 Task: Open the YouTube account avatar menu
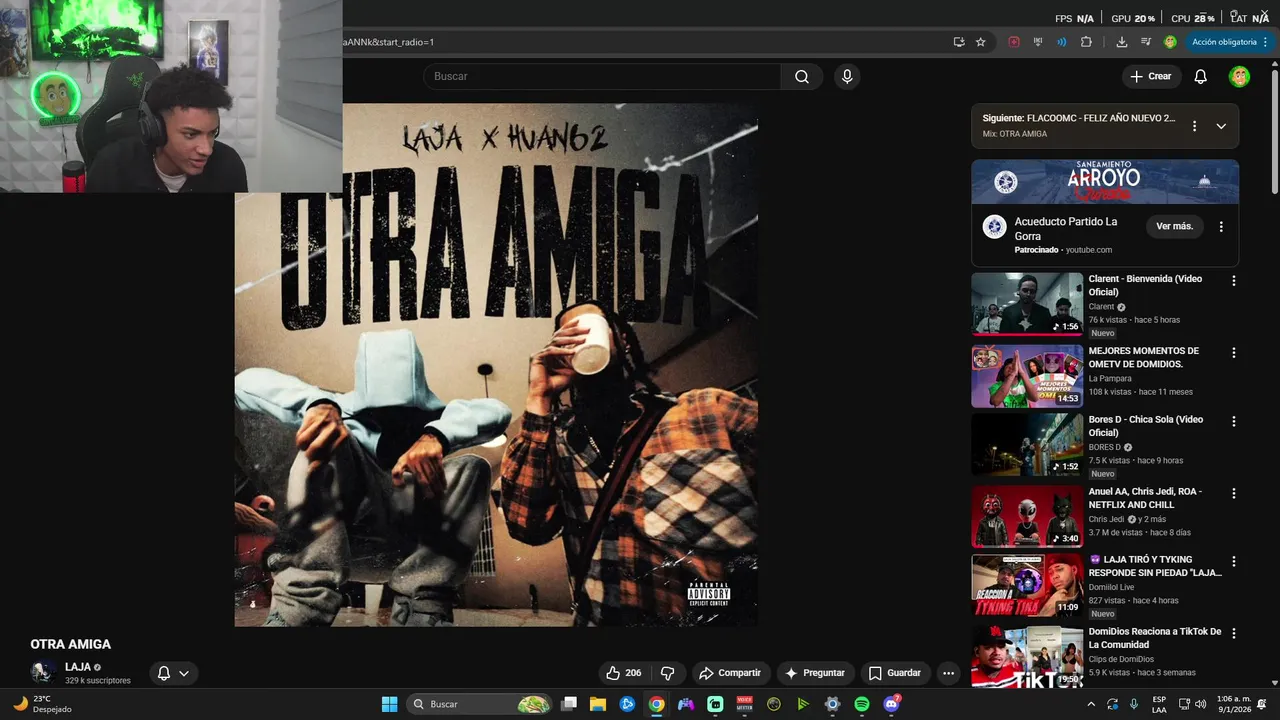pyautogui.click(x=1239, y=76)
